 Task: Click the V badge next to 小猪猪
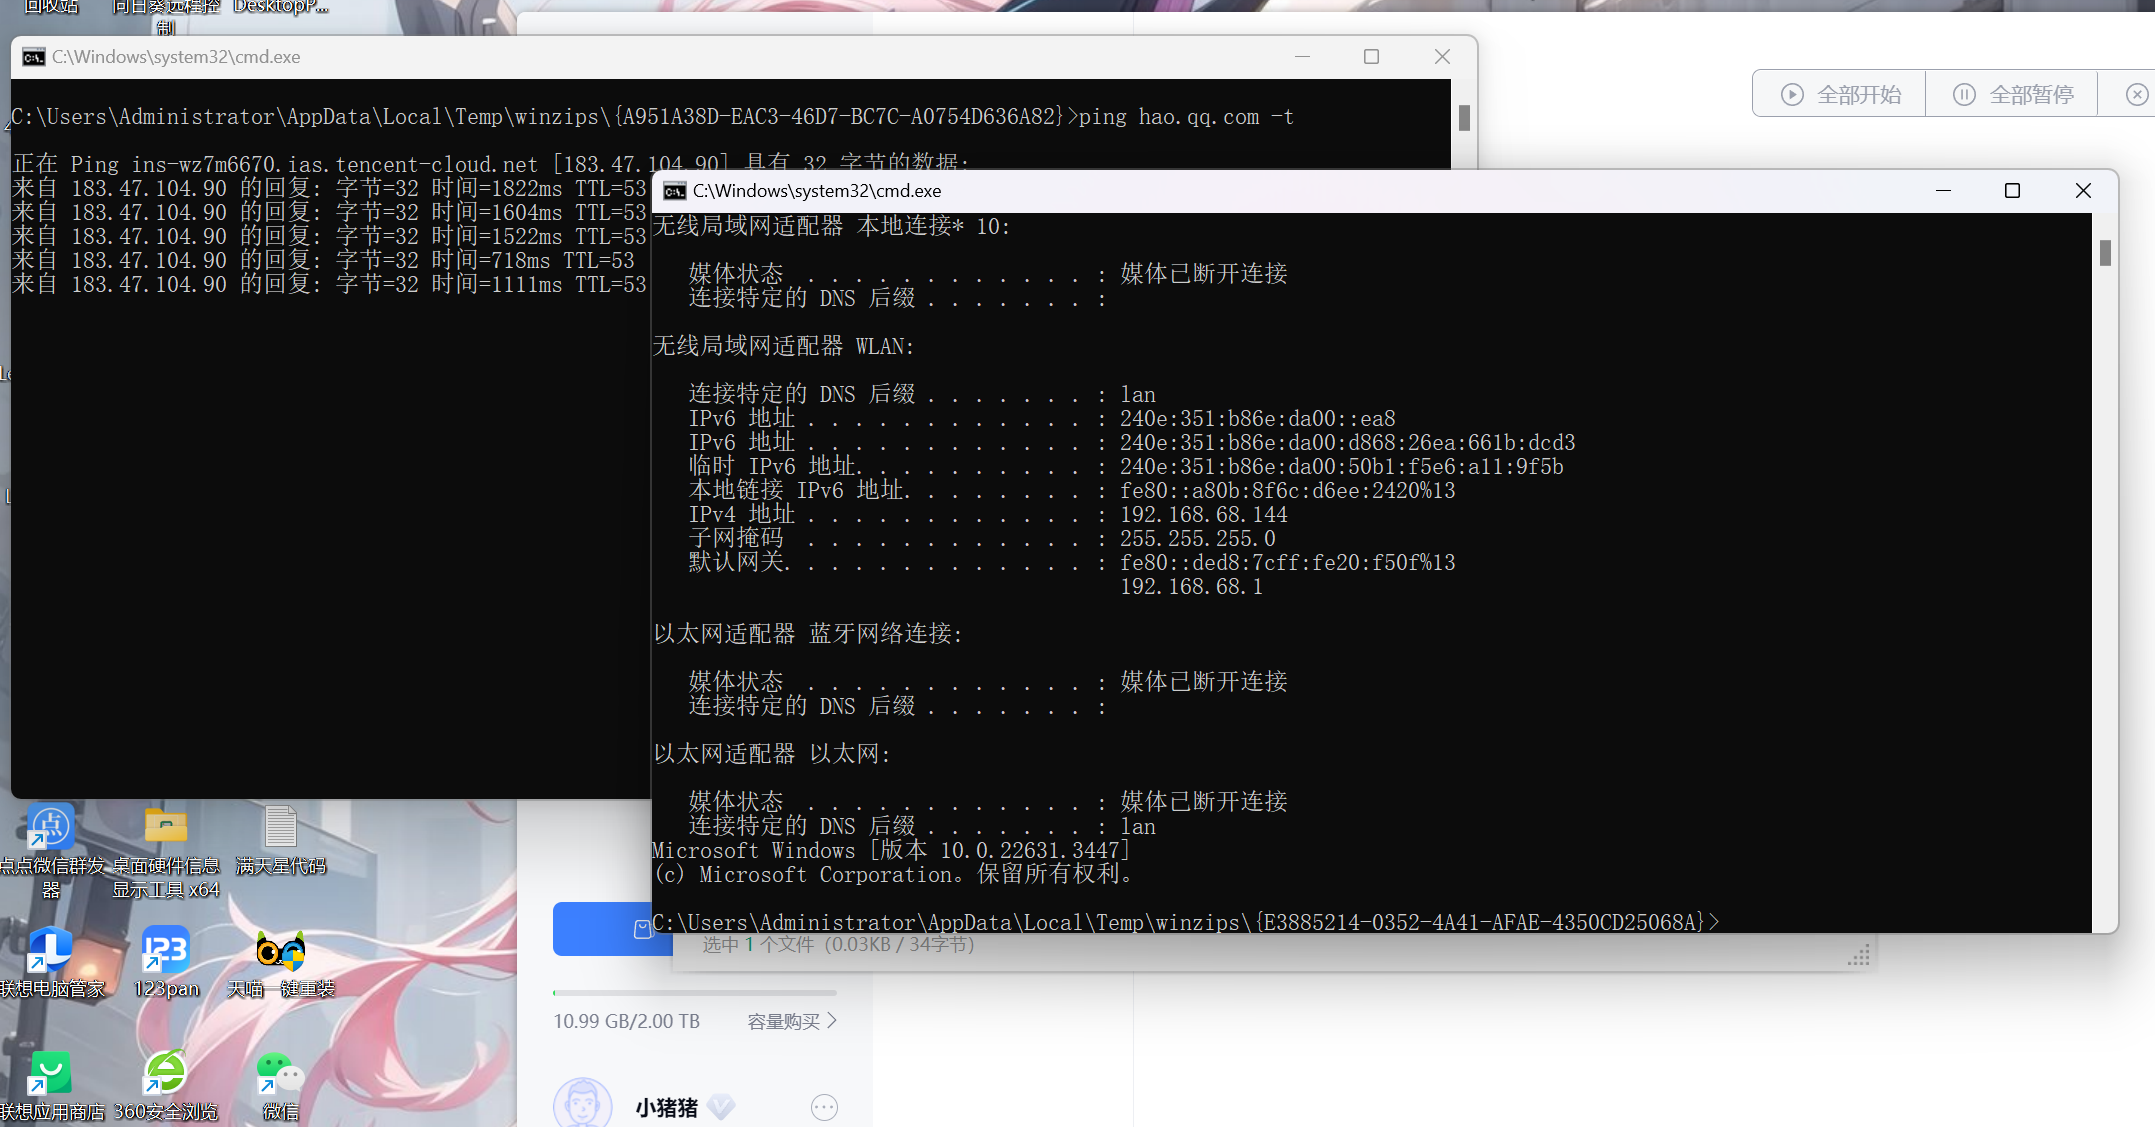(x=721, y=1107)
